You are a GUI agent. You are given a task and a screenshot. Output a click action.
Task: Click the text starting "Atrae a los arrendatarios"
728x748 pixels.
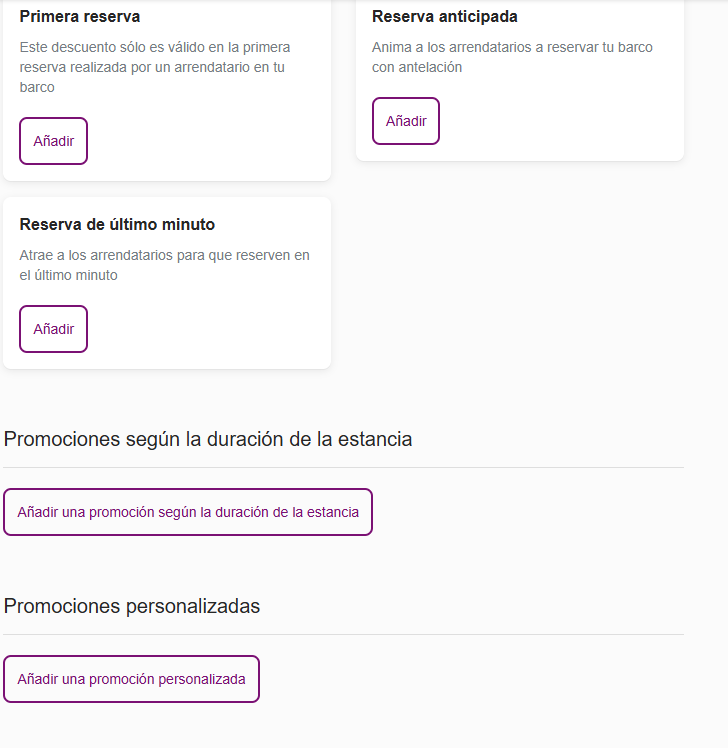point(164,255)
